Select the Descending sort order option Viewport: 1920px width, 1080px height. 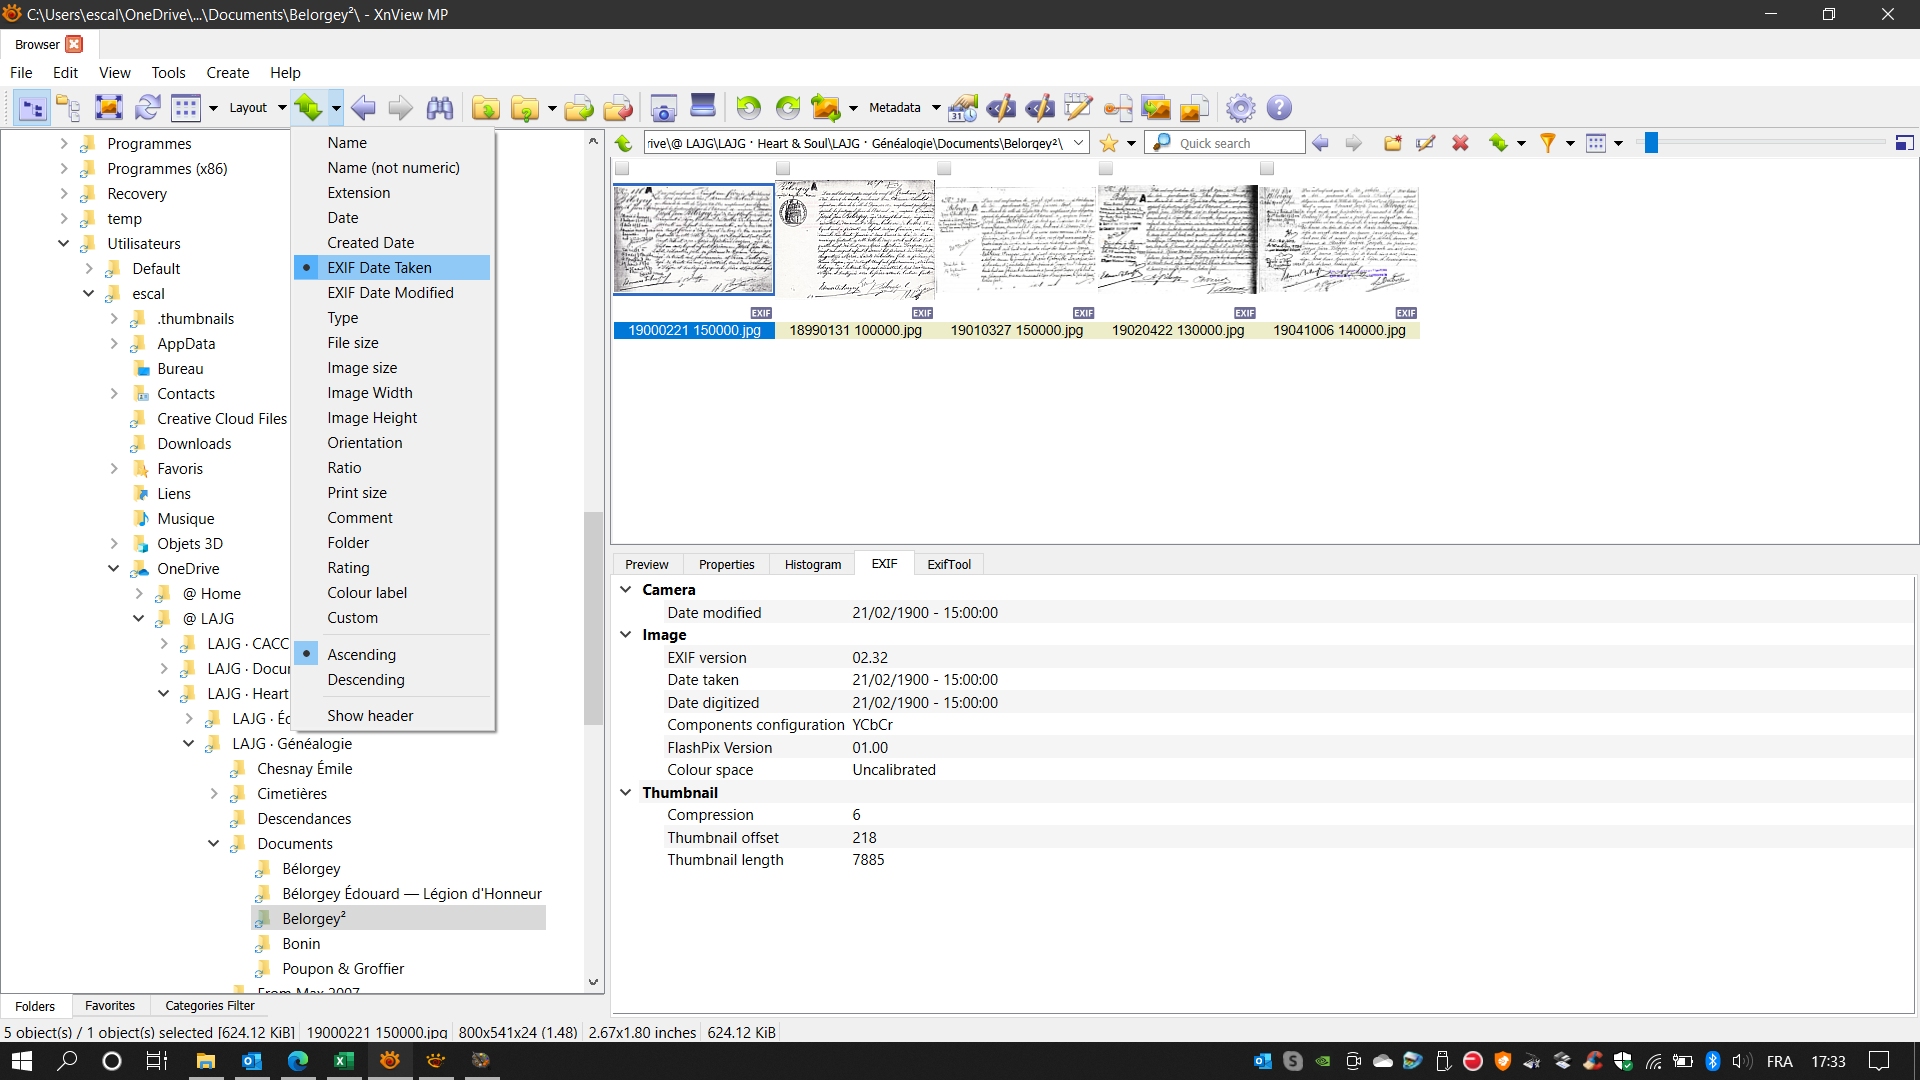click(366, 680)
